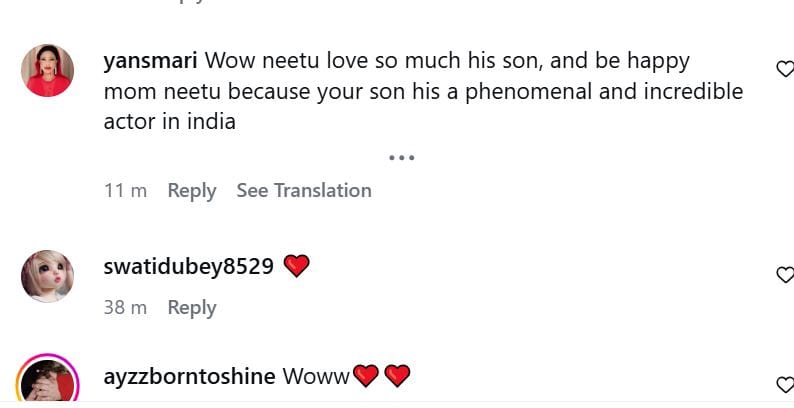Open more options dots under yansmari comment

tap(401, 157)
